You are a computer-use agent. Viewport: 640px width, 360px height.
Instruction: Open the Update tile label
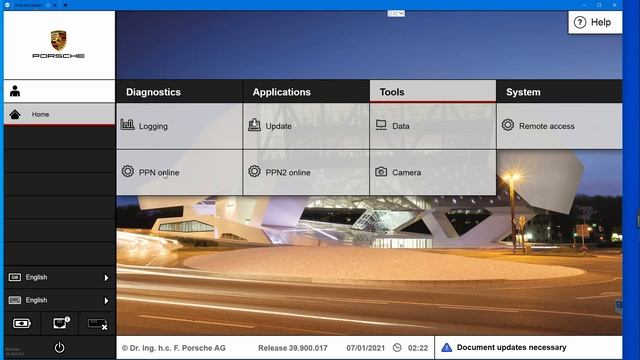point(278,126)
